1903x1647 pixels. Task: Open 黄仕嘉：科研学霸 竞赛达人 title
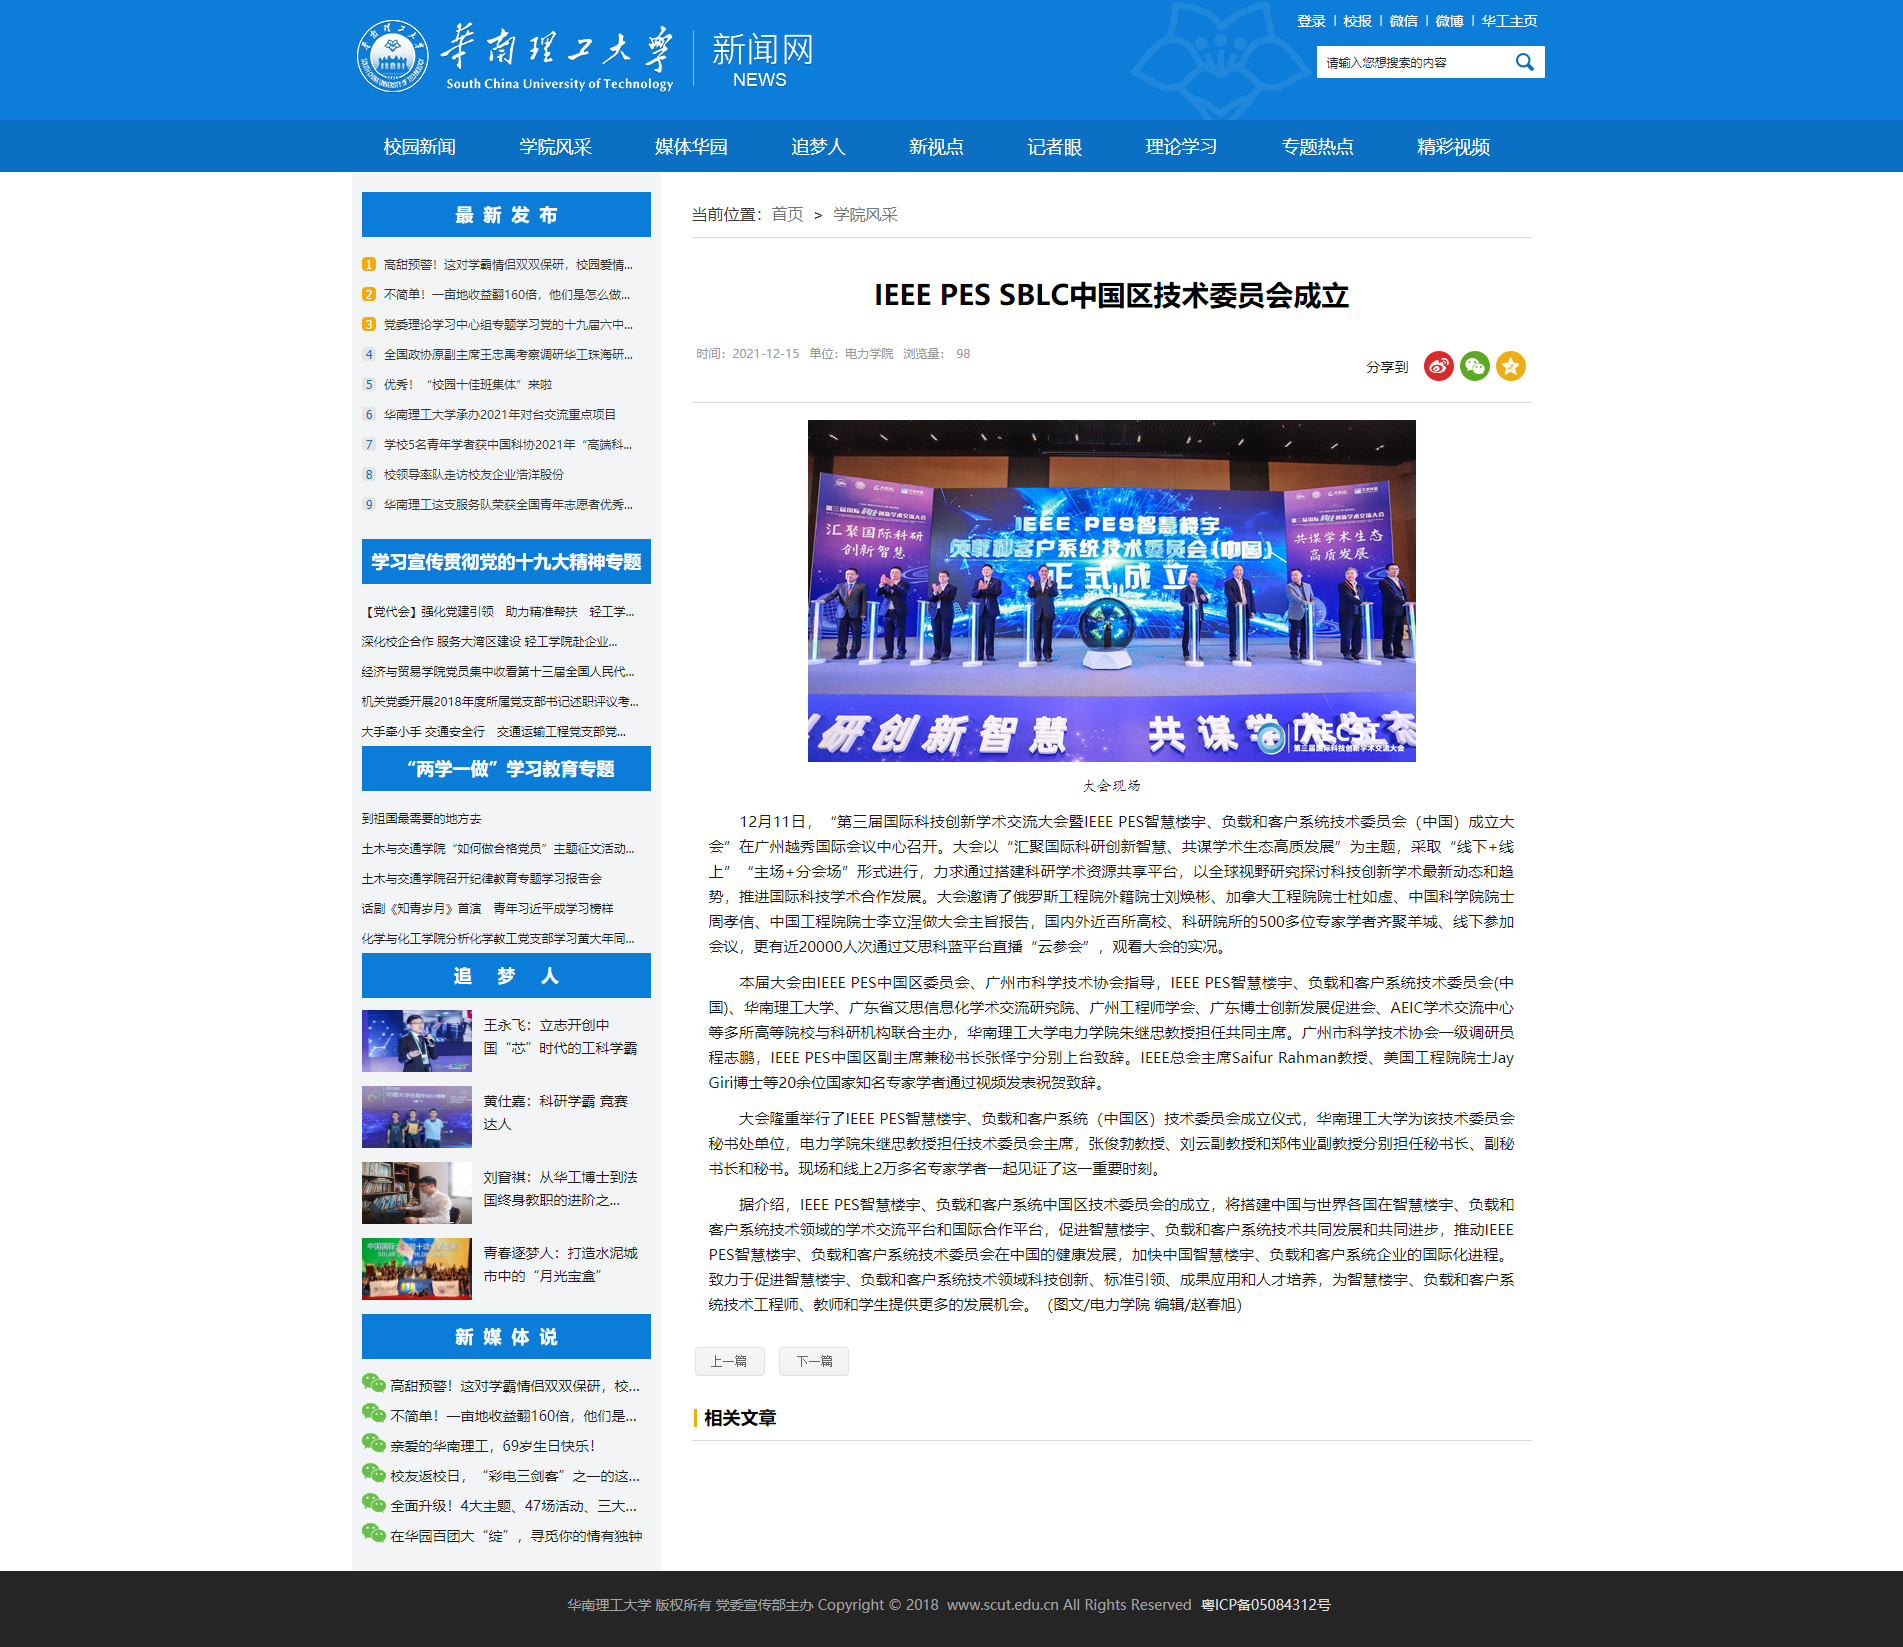(x=556, y=1113)
